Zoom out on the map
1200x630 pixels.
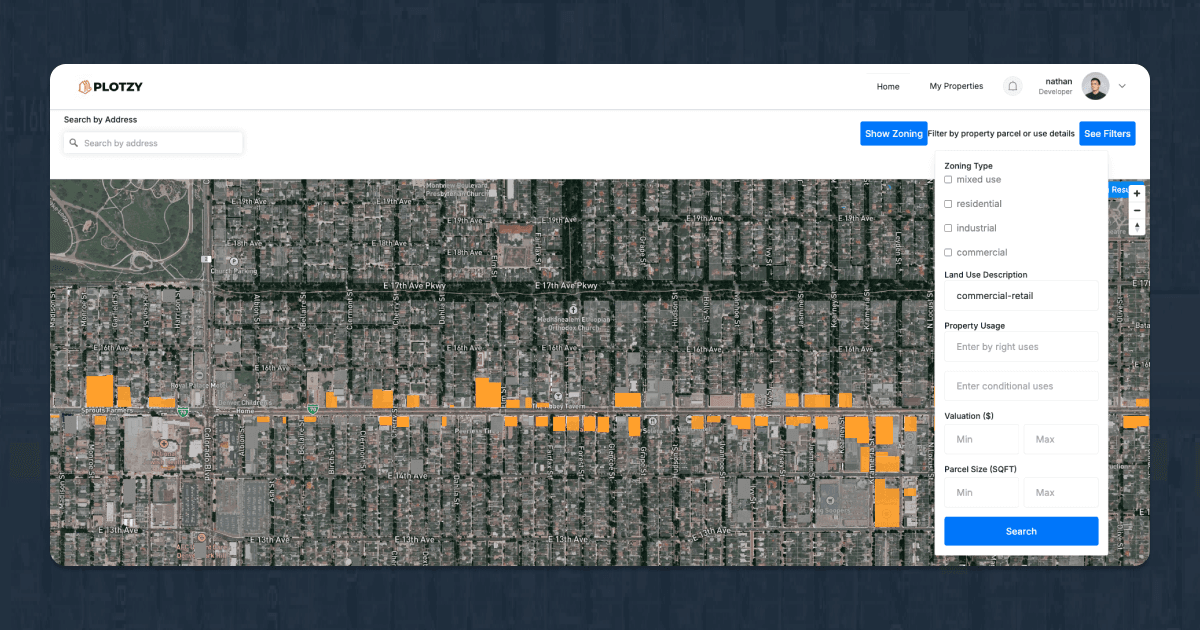tap(1136, 210)
